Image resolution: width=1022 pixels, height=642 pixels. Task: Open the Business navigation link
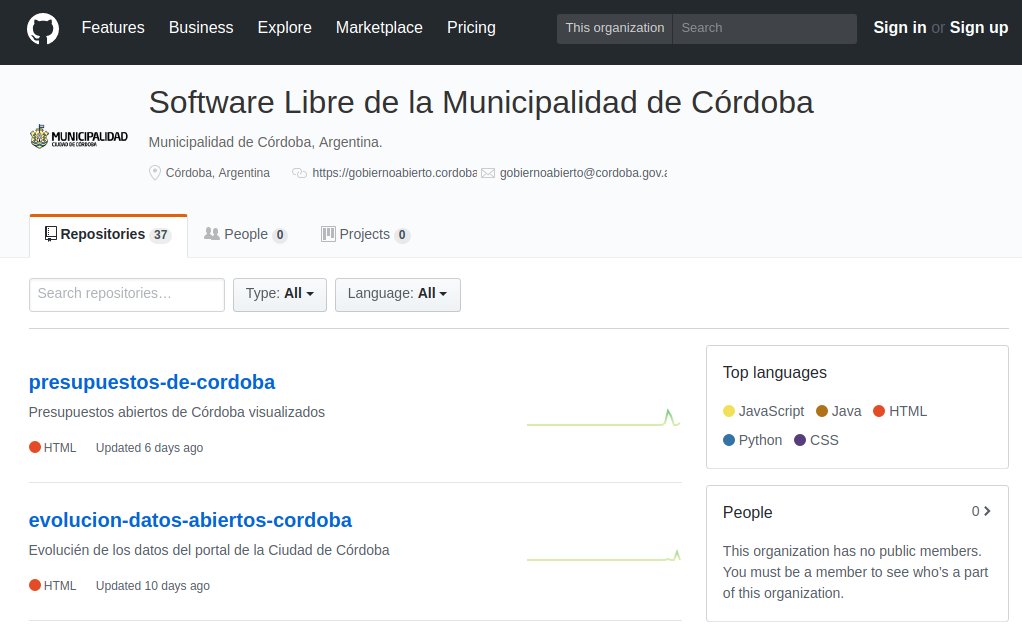(201, 27)
